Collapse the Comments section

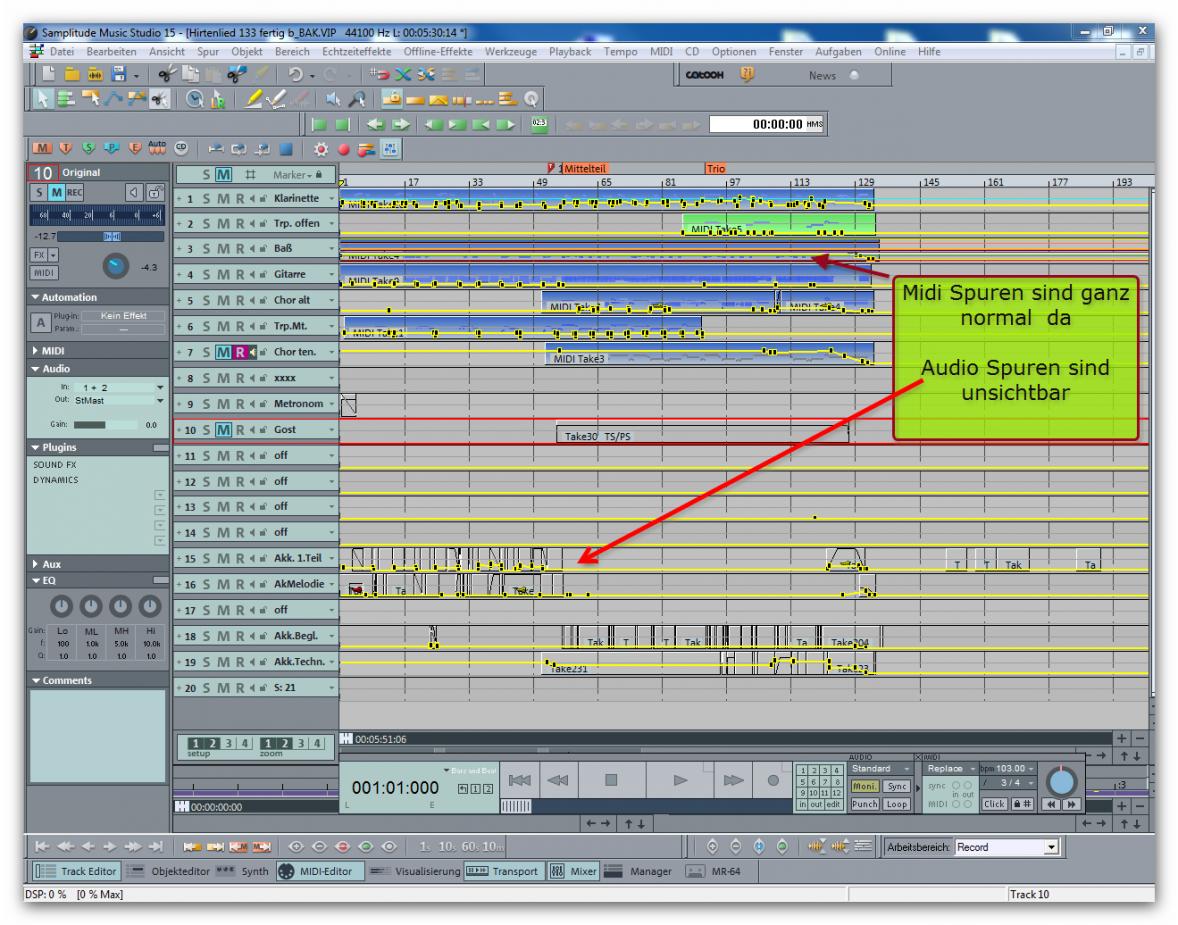[35, 681]
